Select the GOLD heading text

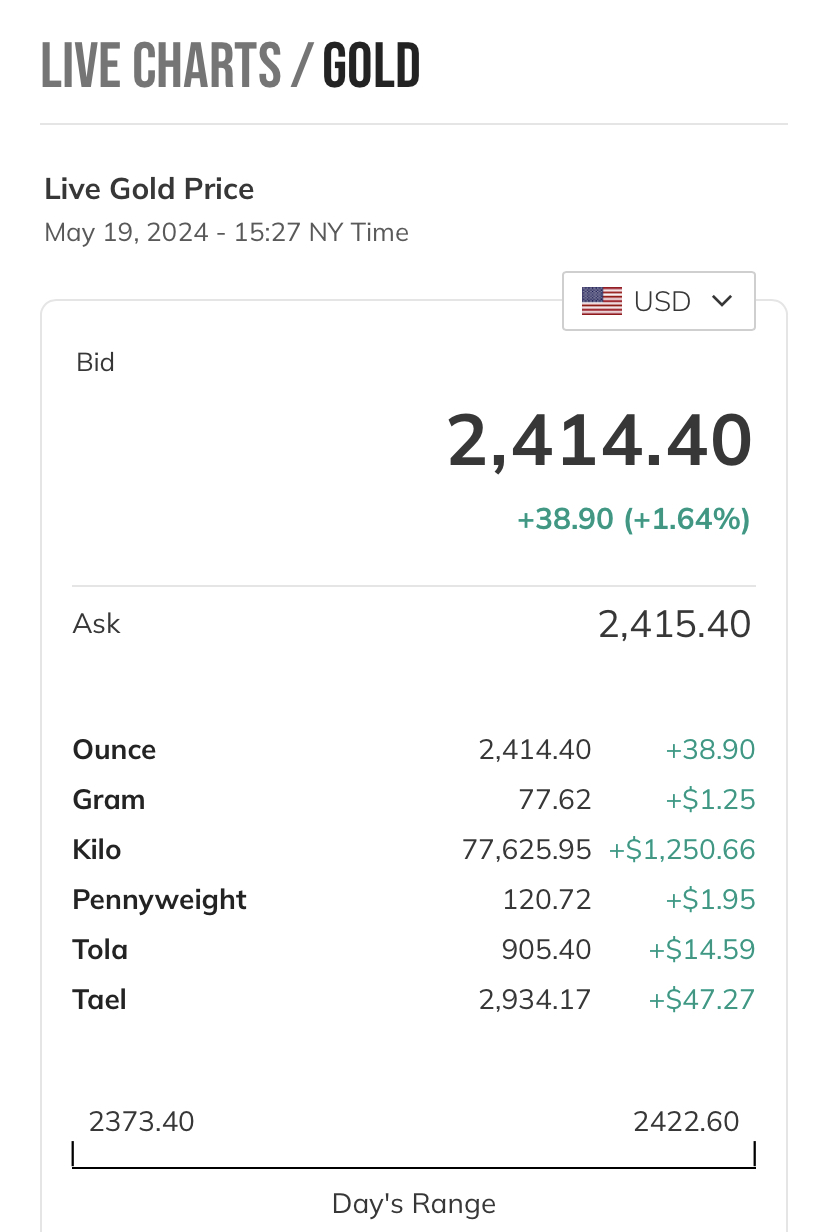[x=371, y=67]
